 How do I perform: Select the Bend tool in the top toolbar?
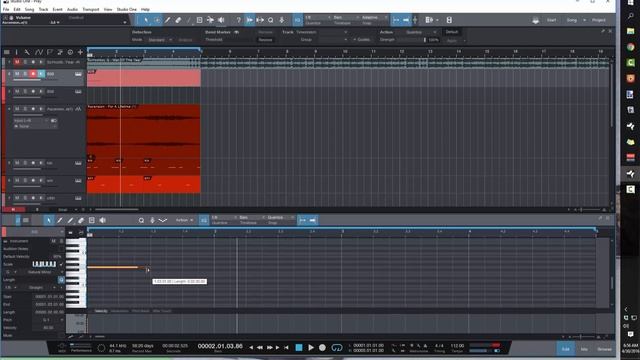coord(210,20)
